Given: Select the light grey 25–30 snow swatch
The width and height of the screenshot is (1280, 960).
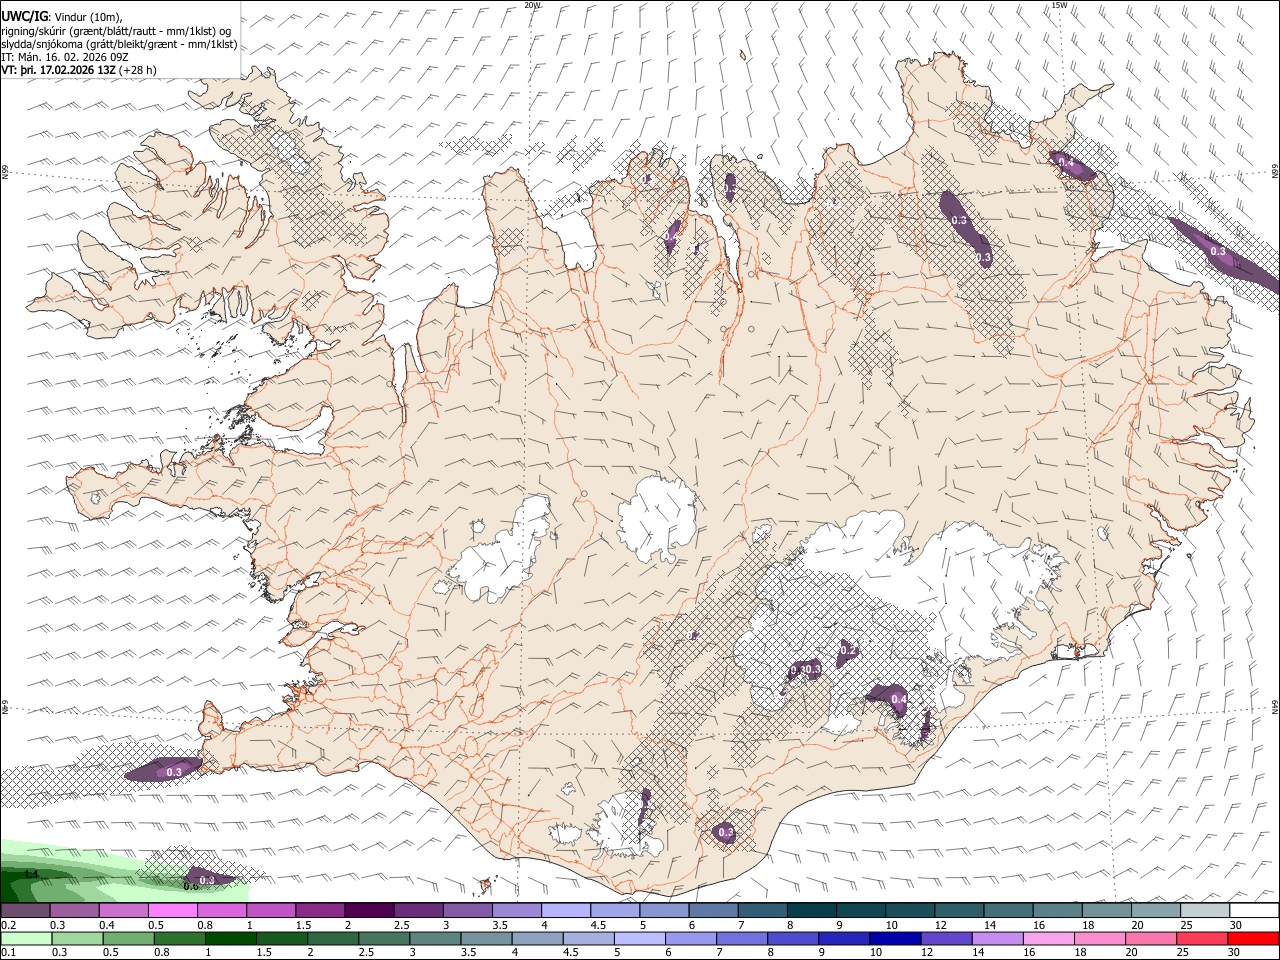Looking at the screenshot, I should pos(1205,910).
